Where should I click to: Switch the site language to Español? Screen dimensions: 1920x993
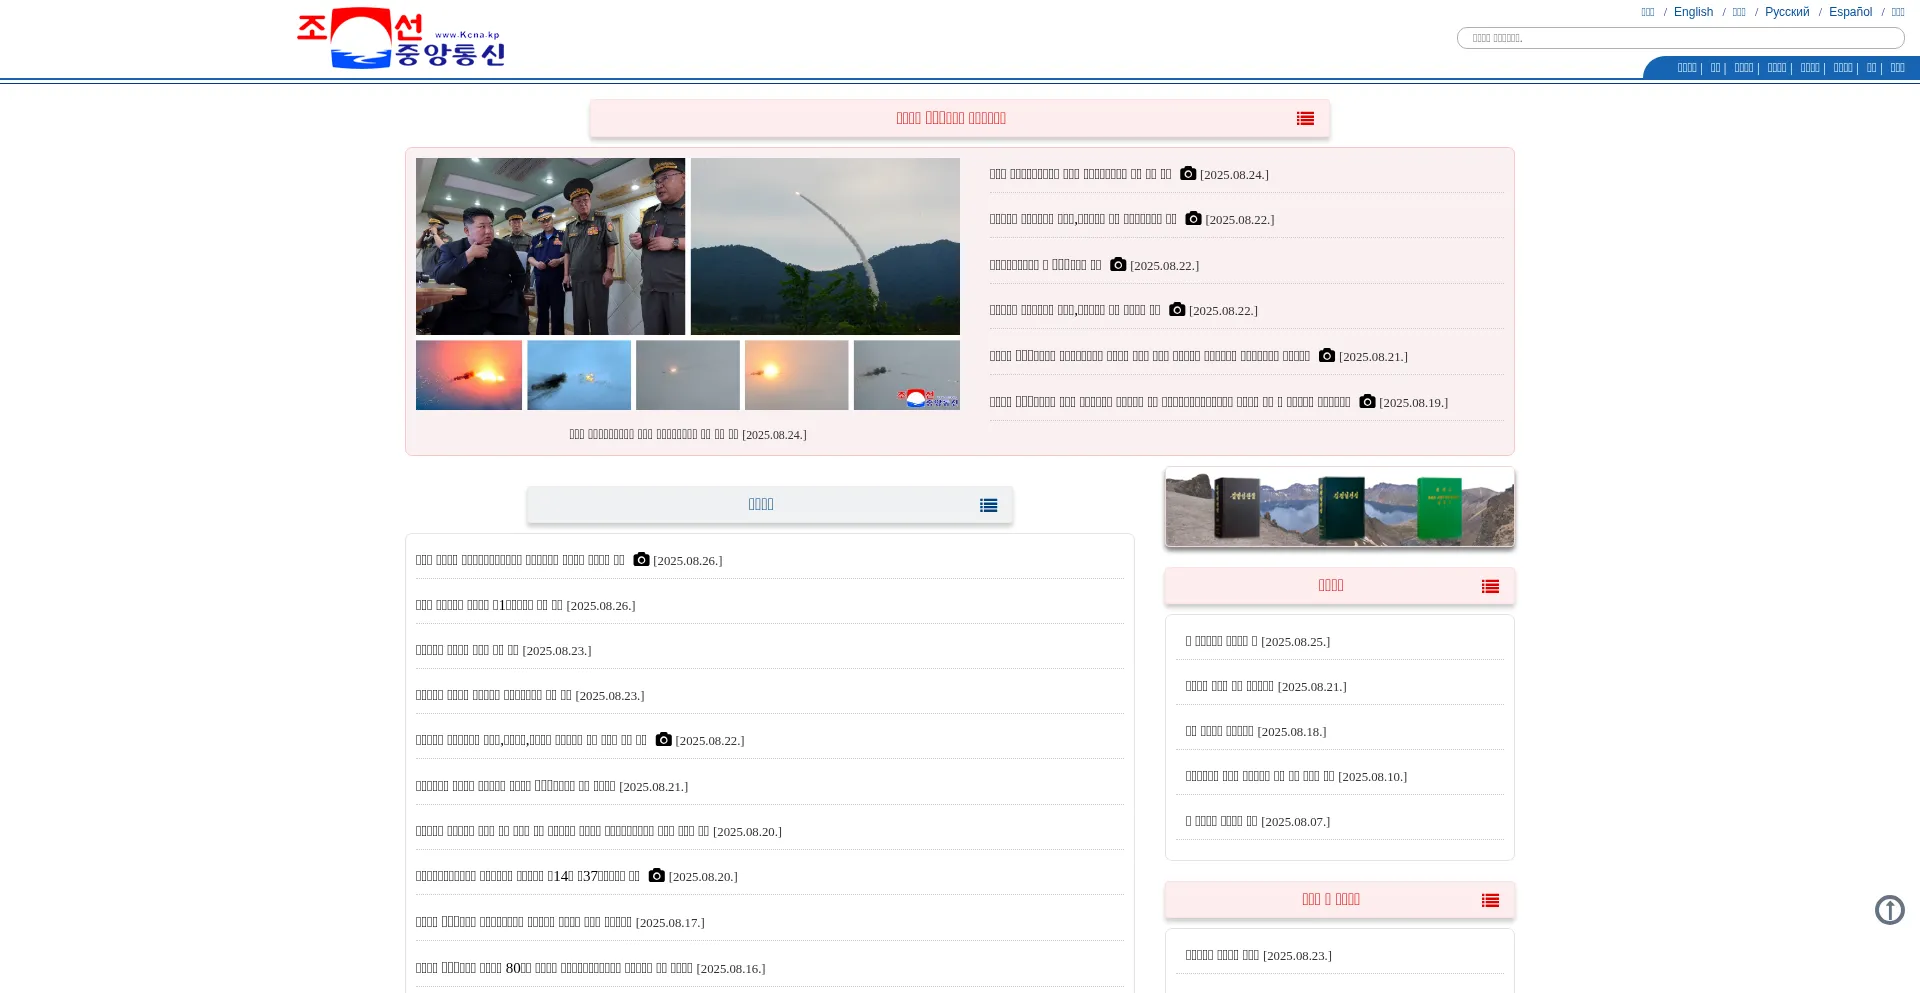point(1850,12)
